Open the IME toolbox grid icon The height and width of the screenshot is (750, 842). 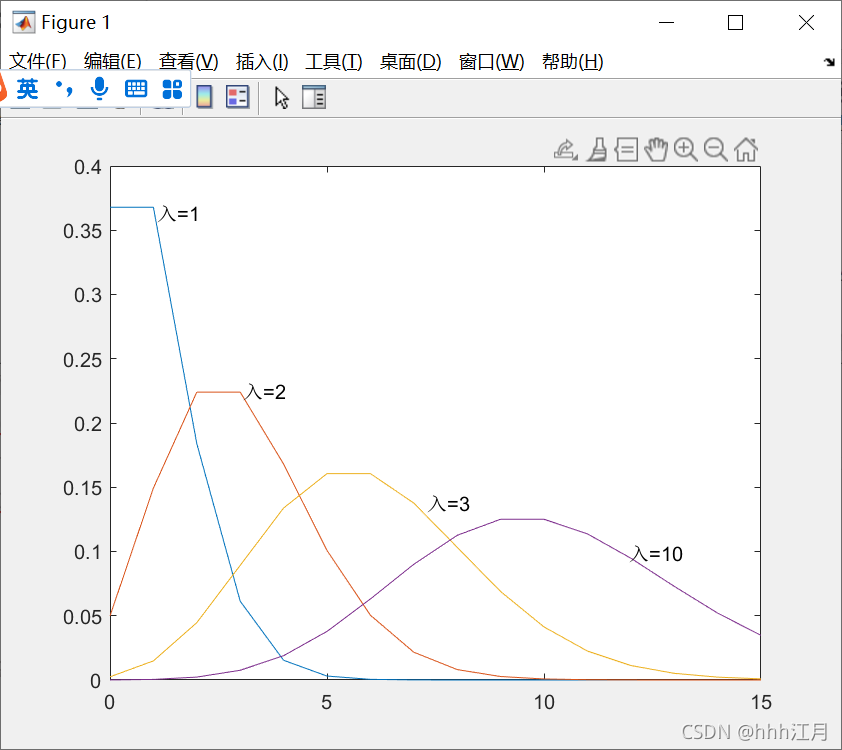(x=172, y=89)
